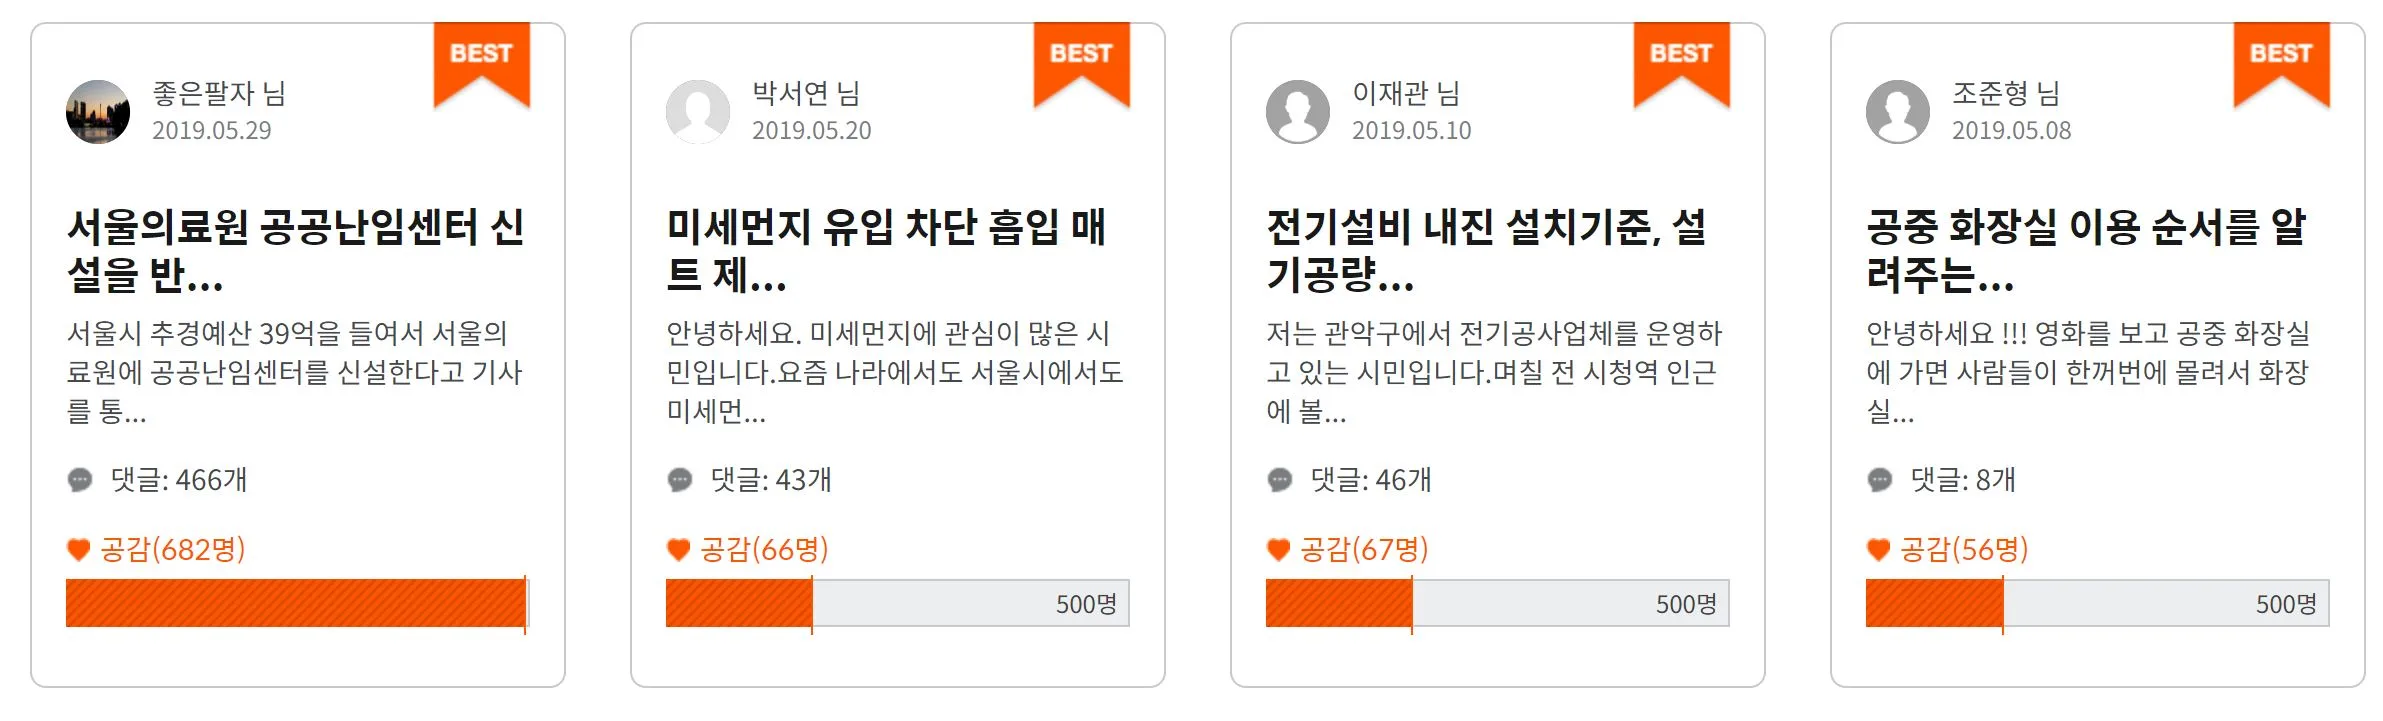Open post titled 공중 화장실 이용 순서를 알려주는...

click(x=2086, y=251)
